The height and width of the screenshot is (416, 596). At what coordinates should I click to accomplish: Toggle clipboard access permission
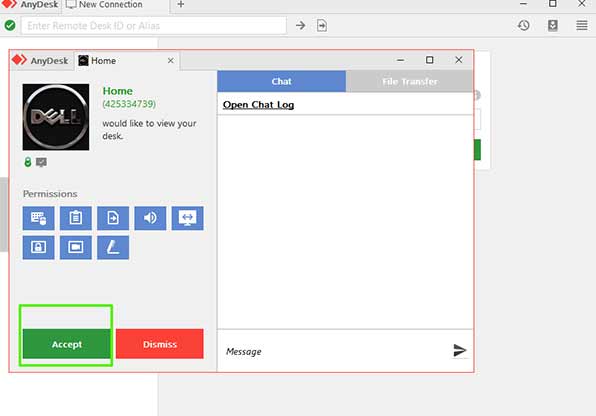click(x=76, y=218)
